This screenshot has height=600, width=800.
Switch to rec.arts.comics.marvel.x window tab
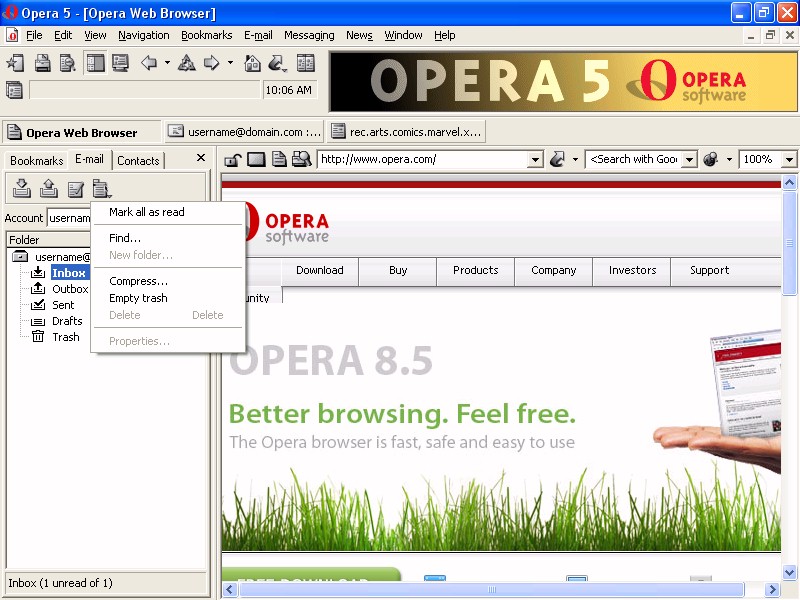click(x=406, y=132)
